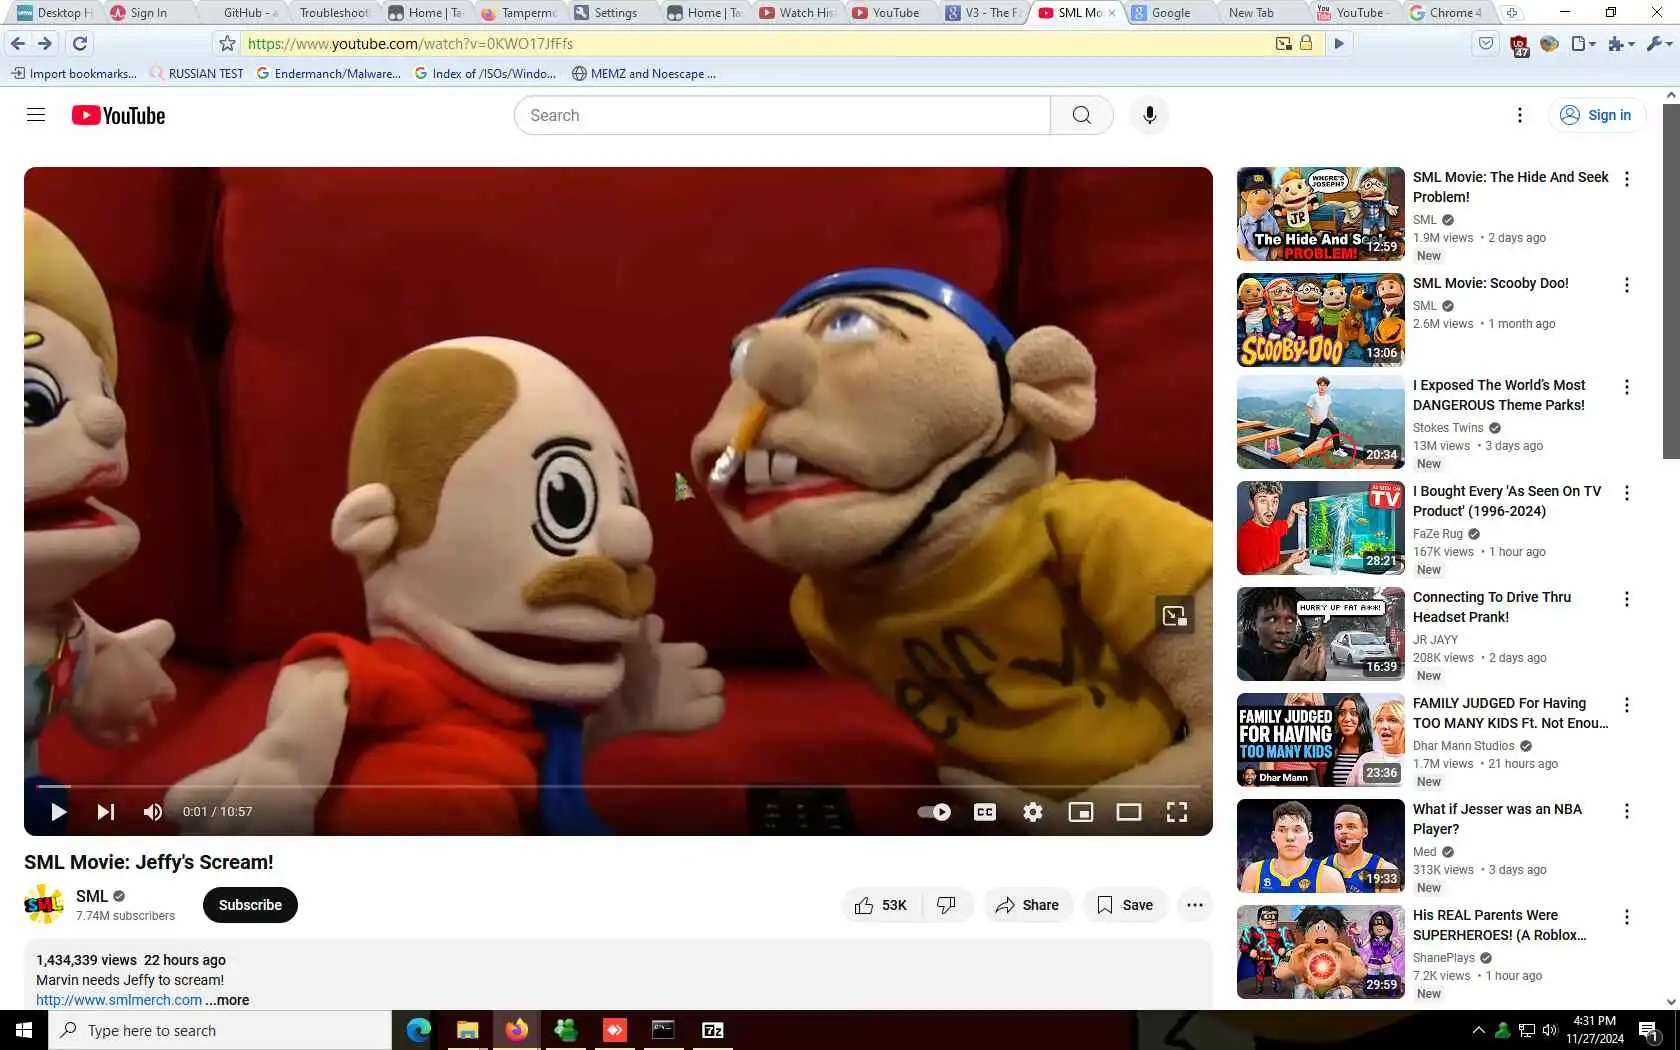The height and width of the screenshot is (1050, 1680).
Task: Like the video with thumbs up
Action: (881, 905)
